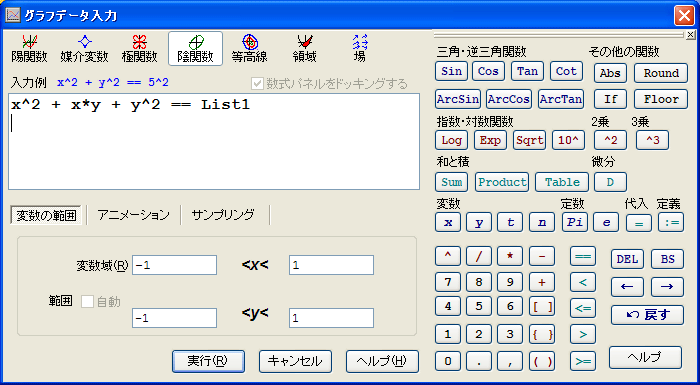
Task: Switch to the サンプリング tab
Action: (x=223, y=215)
